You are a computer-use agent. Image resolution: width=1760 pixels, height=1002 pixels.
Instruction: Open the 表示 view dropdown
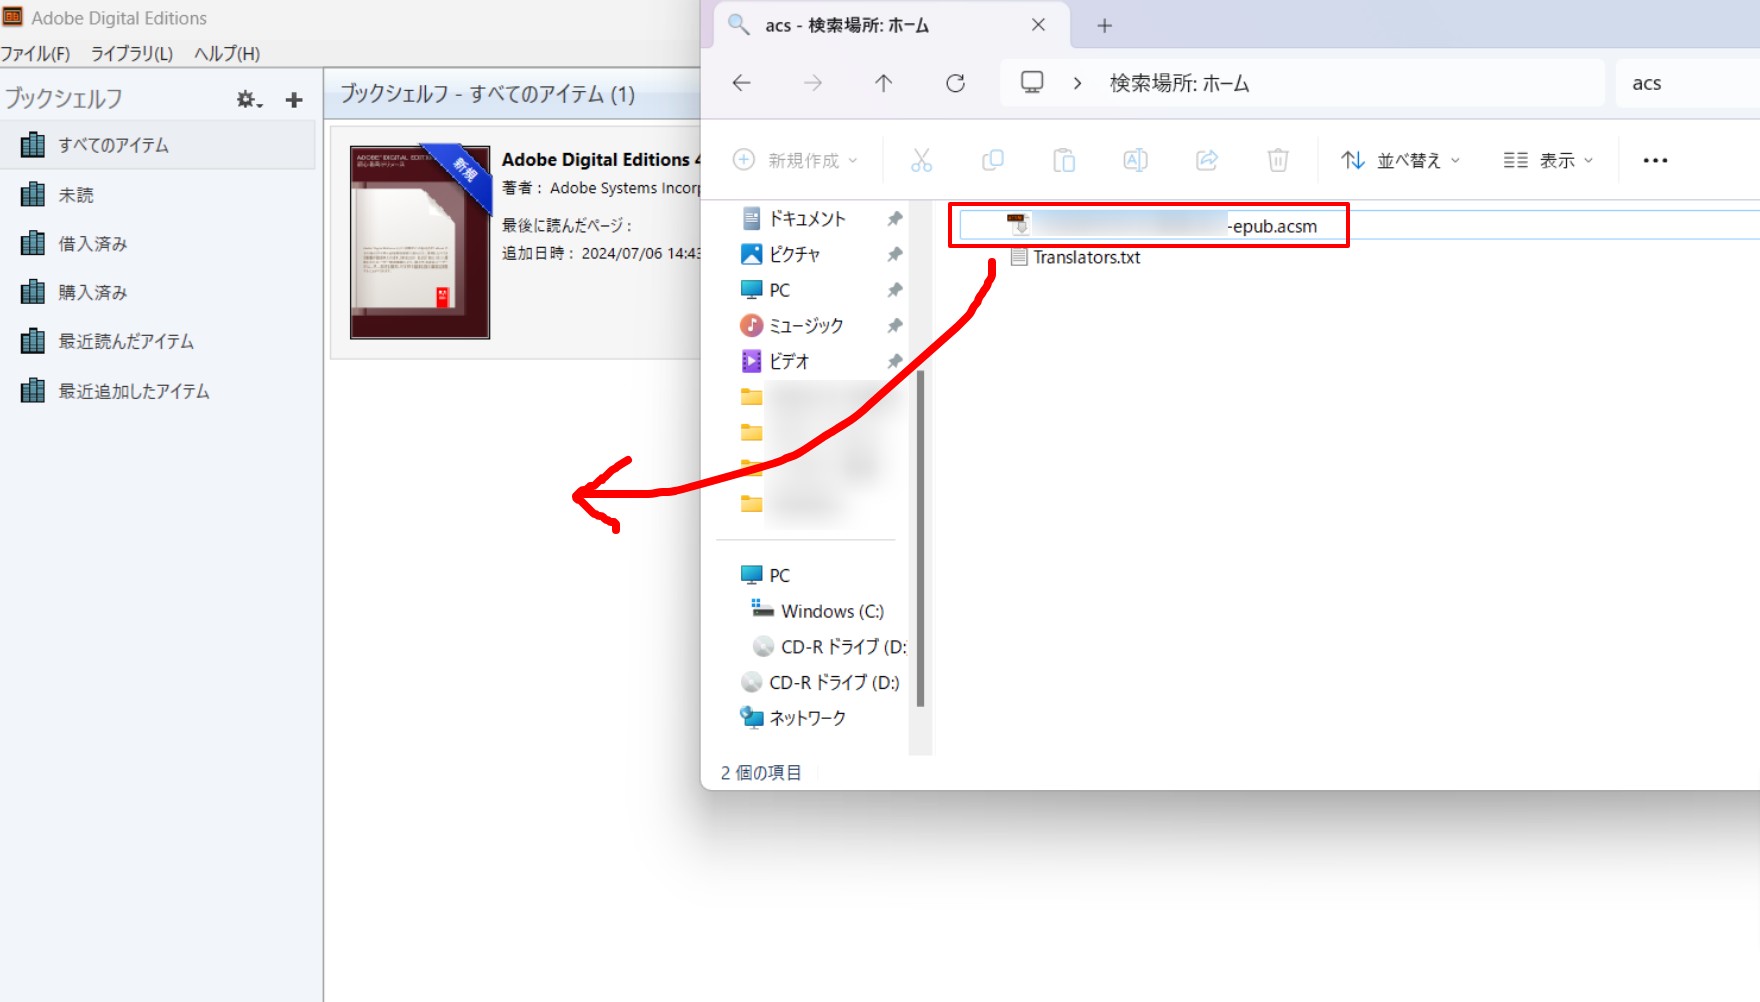(1548, 160)
